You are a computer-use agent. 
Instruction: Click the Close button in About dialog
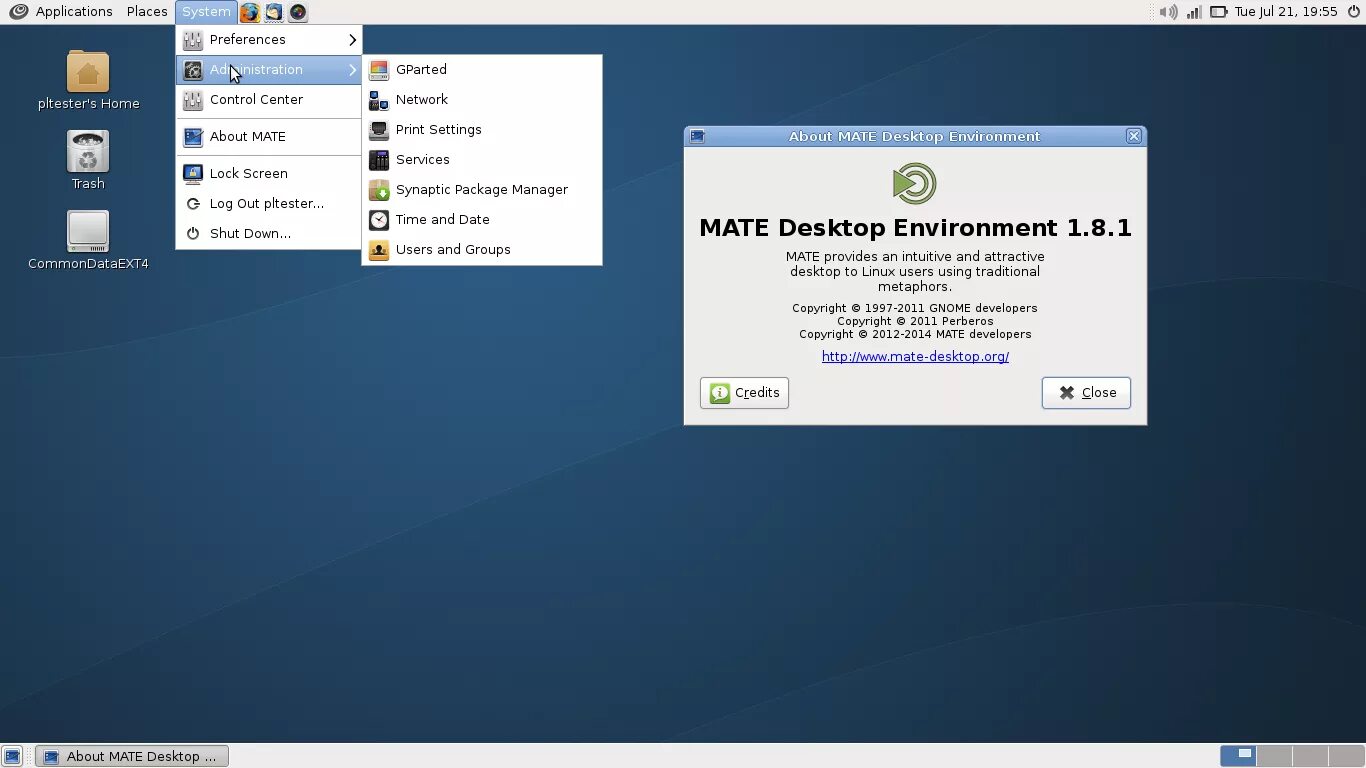[x=1086, y=393]
